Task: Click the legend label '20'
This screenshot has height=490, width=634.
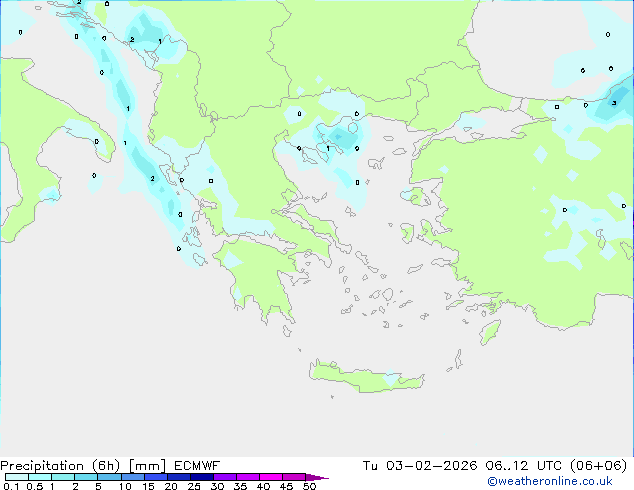Action: click(x=171, y=486)
